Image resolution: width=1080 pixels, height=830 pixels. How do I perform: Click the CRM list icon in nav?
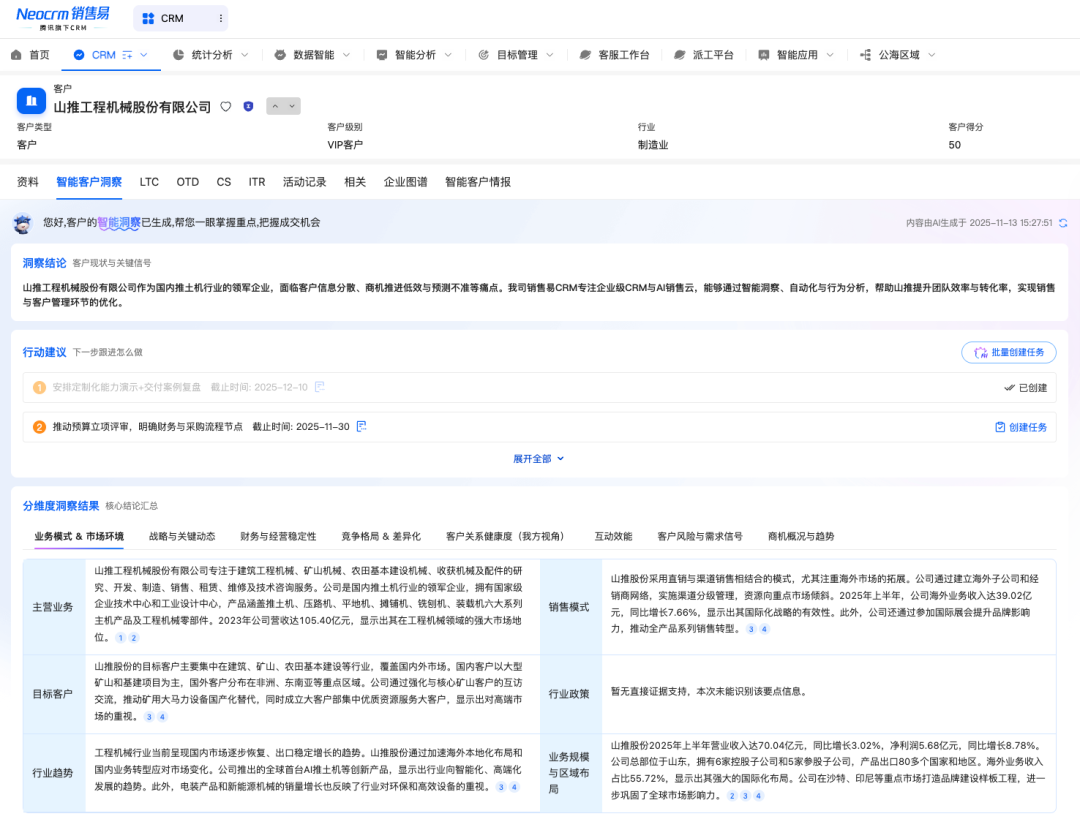[x=127, y=55]
